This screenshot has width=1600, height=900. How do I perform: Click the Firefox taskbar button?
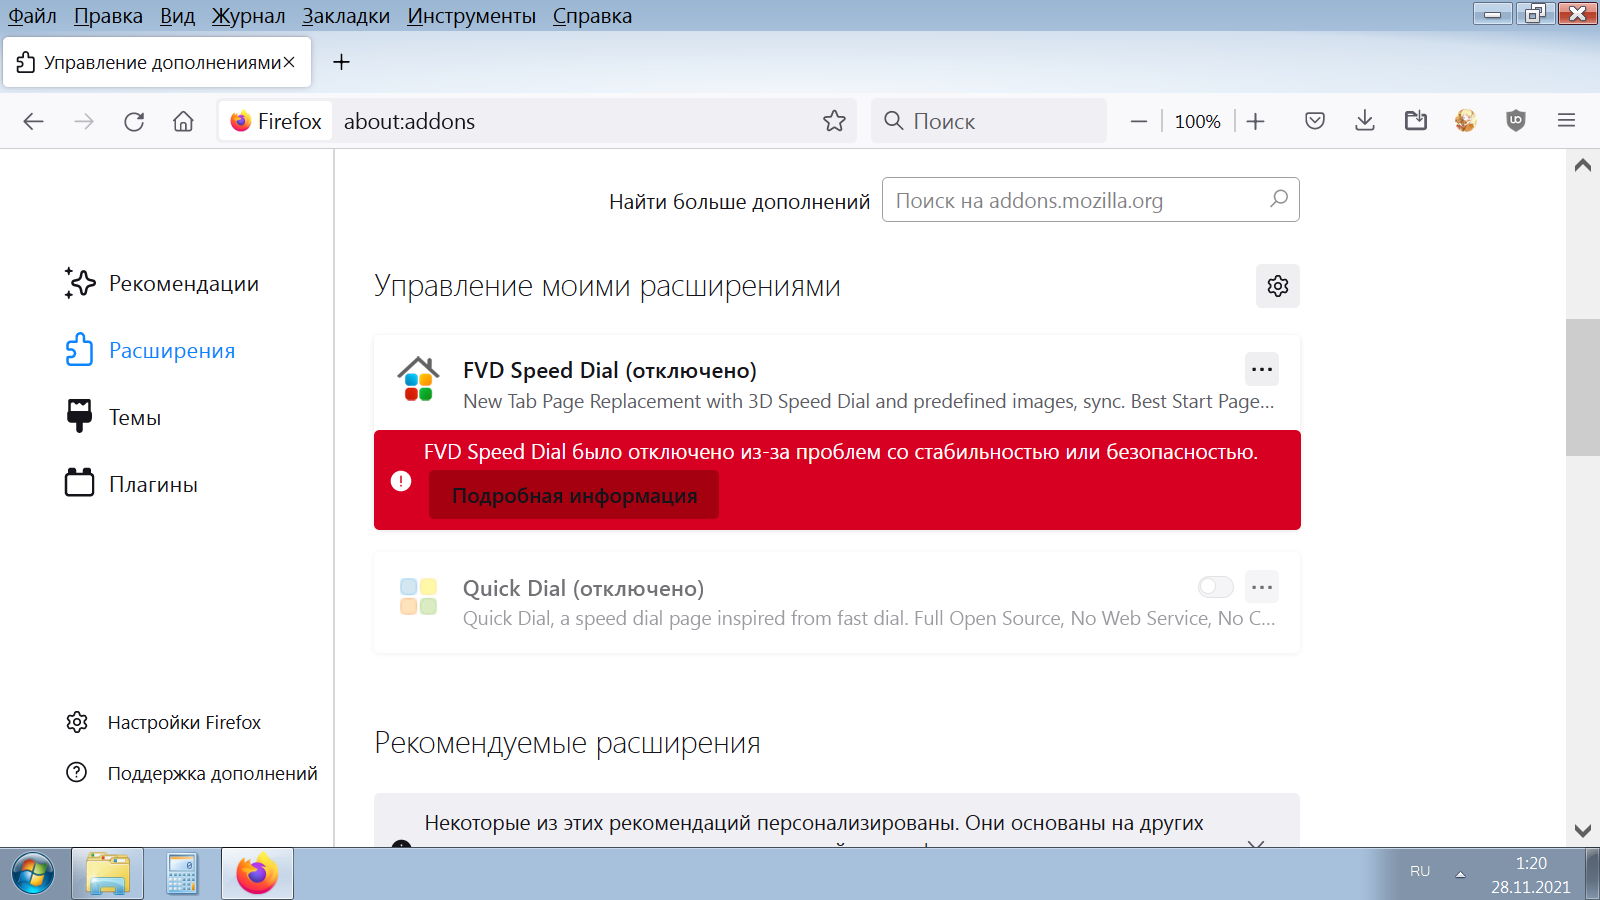point(257,874)
